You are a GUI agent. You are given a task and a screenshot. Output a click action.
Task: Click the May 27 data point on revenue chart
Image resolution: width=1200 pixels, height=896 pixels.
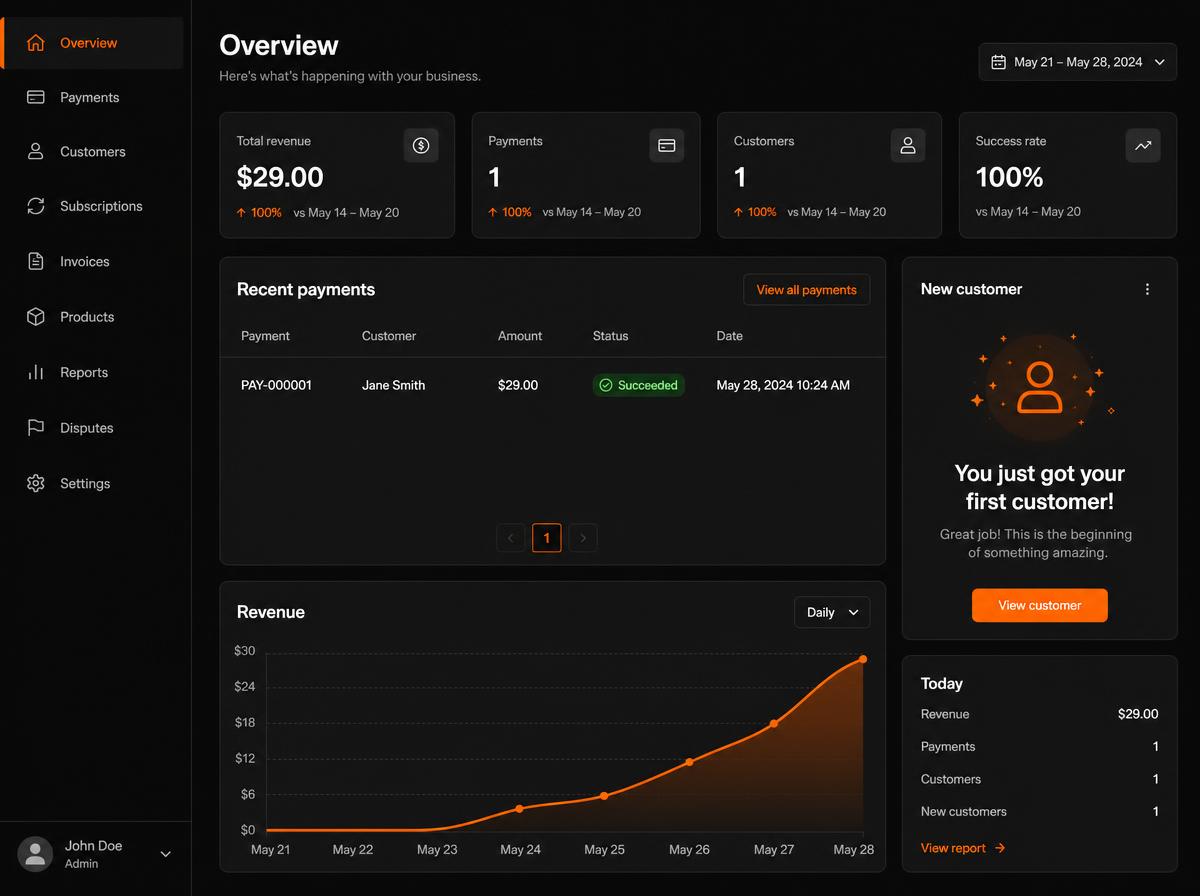click(773, 724)
